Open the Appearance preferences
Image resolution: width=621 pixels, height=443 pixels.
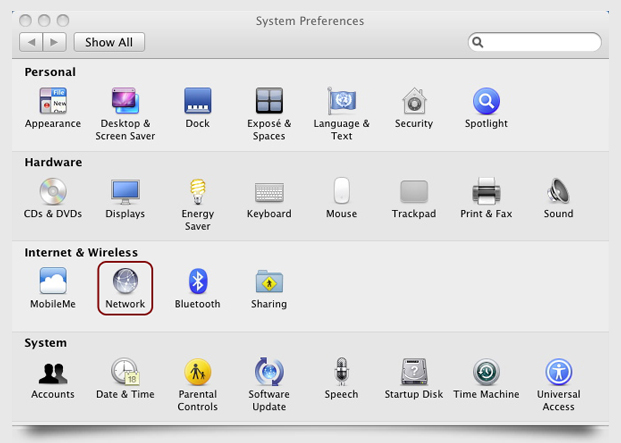[53, 108]
